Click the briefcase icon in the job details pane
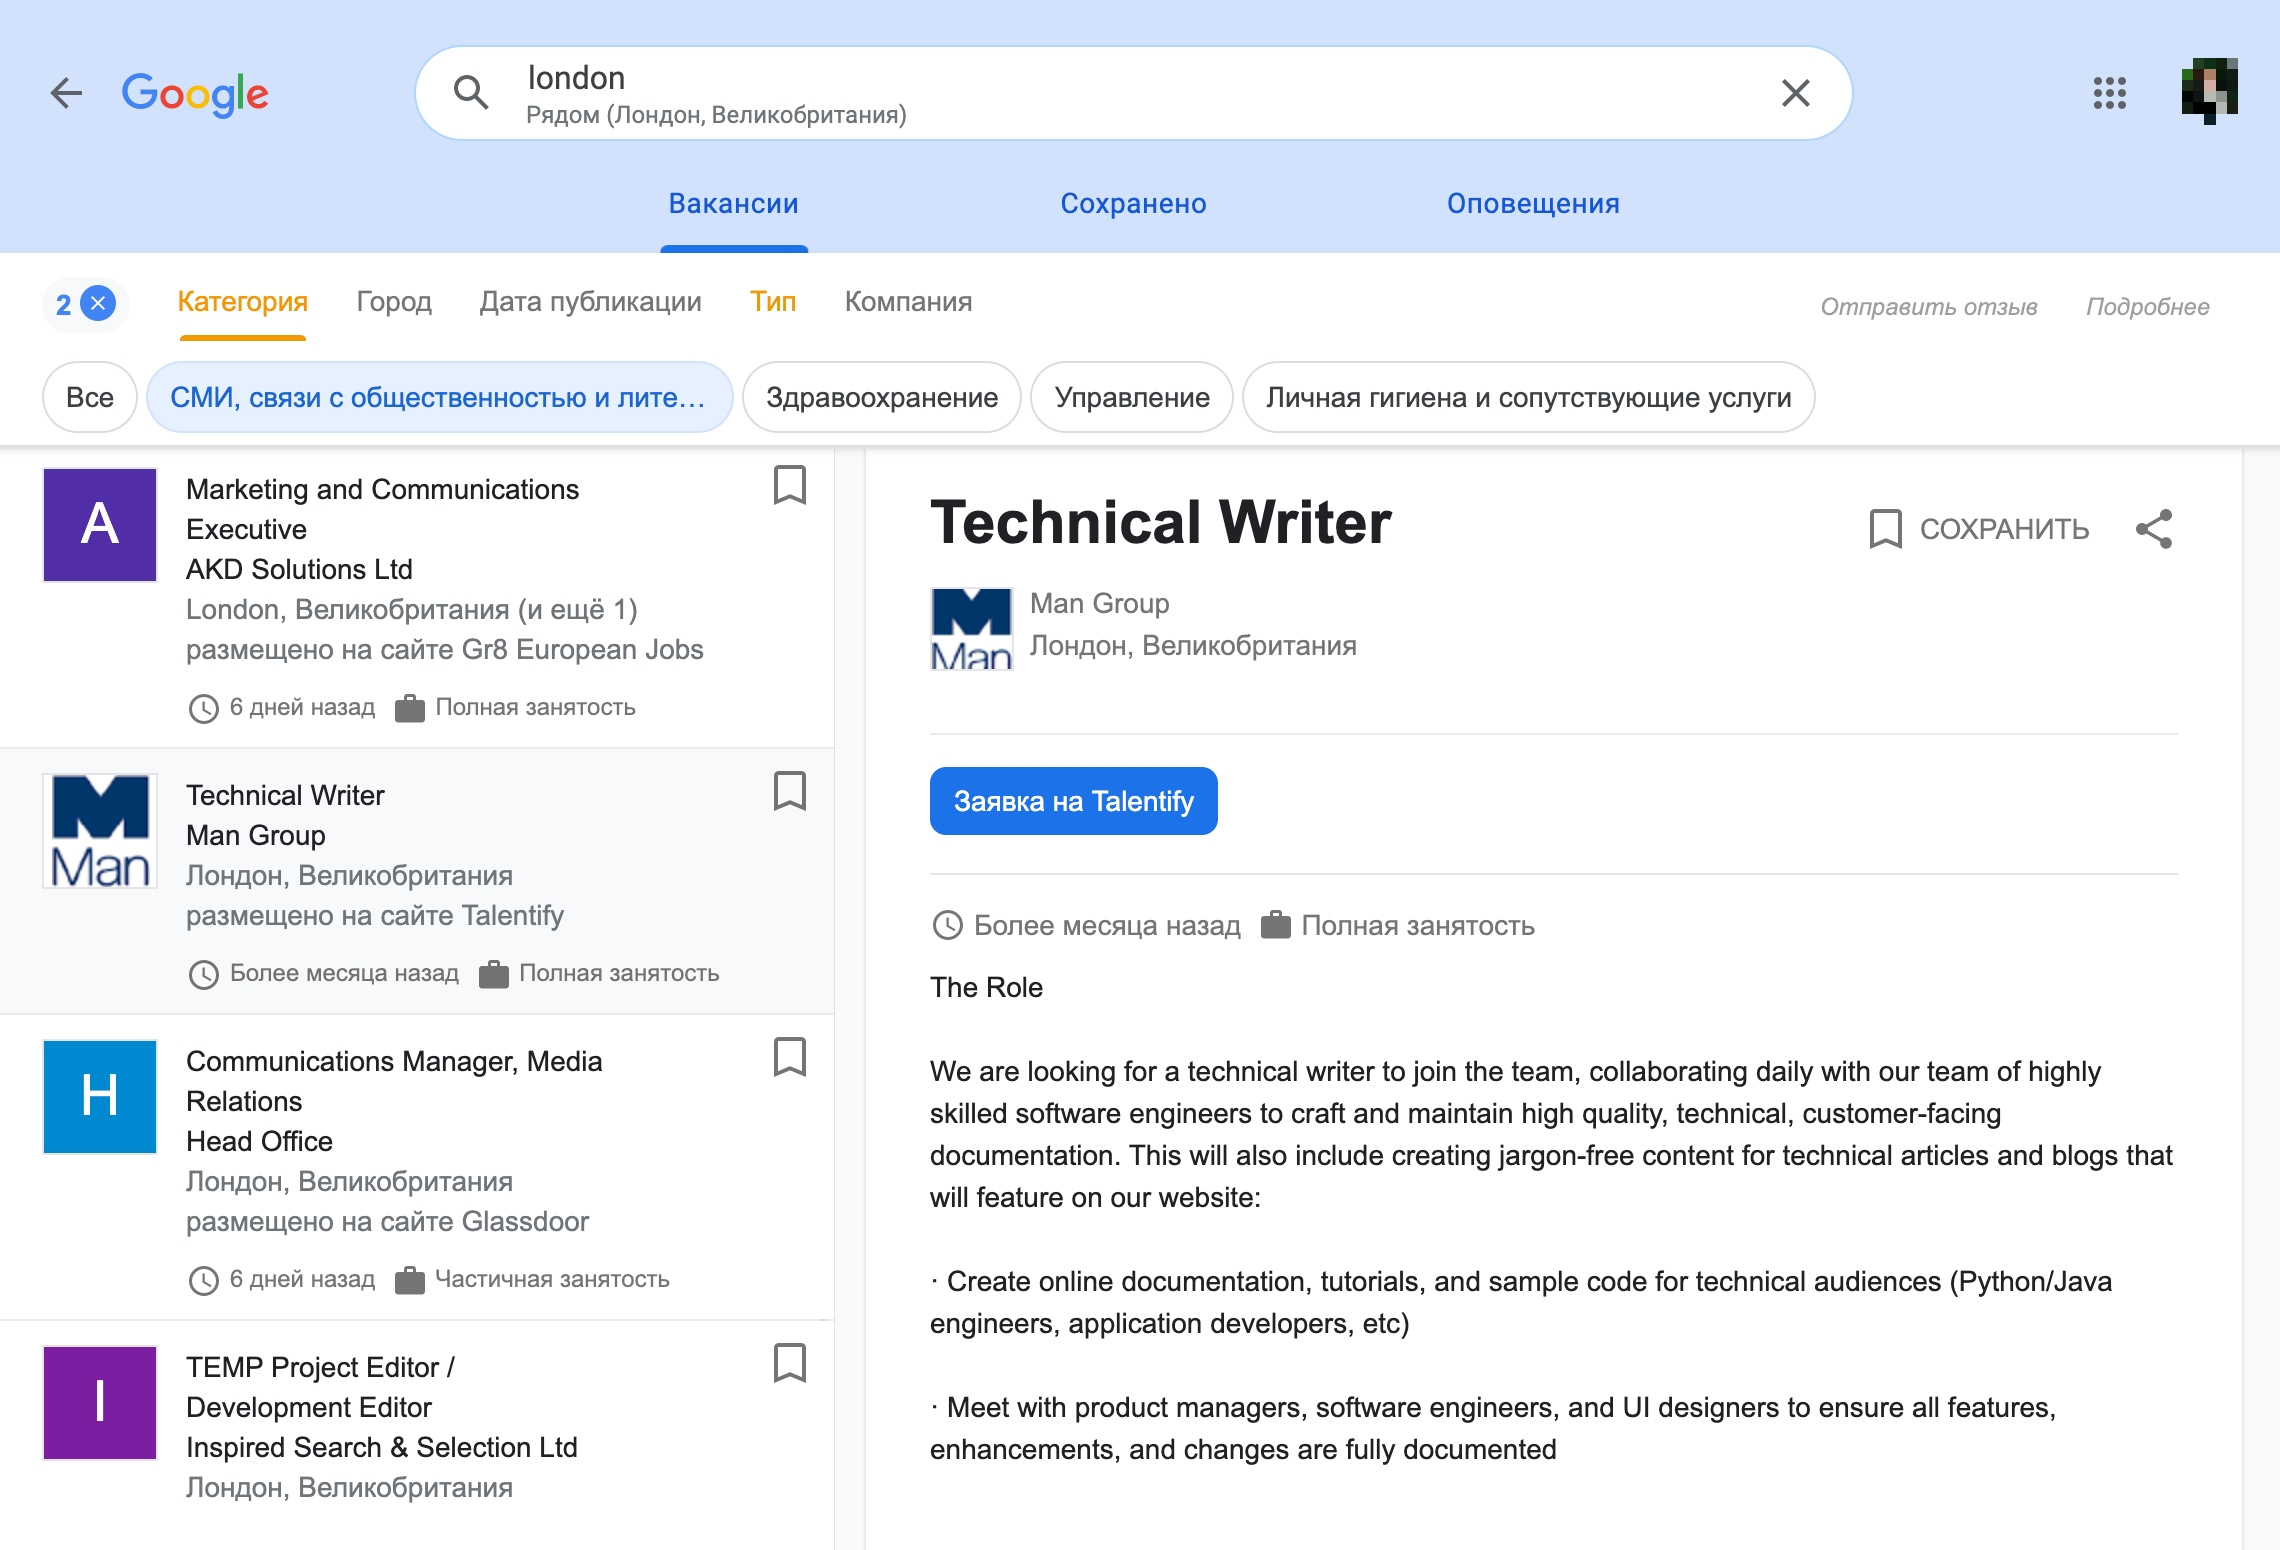This screenshot has height=1550, width=2280. point(1275,925)
